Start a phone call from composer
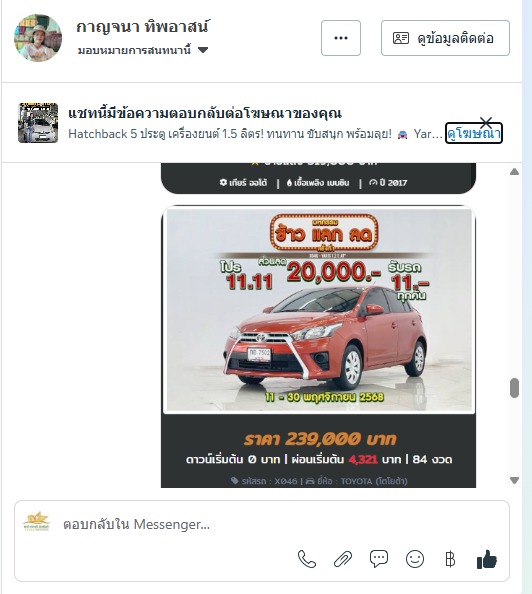The width and height of the screenshot is (532, 594). (307, 559)
